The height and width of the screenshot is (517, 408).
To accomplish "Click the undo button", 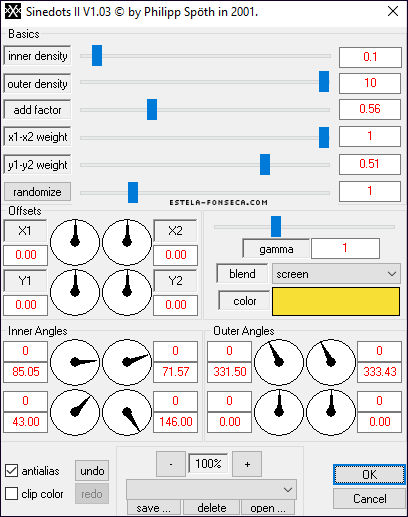I will tap(92, 471).
